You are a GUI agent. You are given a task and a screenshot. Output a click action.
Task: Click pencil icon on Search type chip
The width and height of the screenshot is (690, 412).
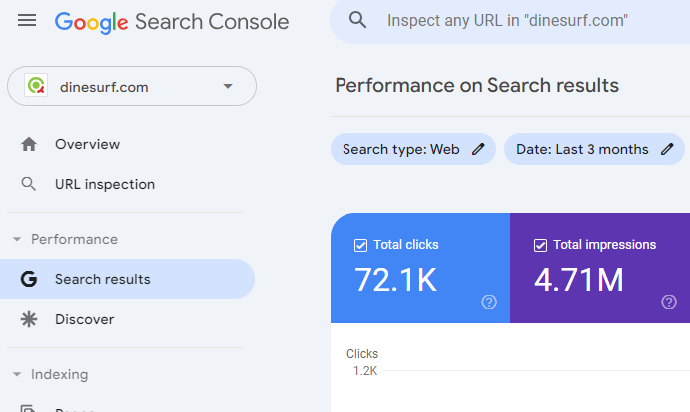coord(478,149)
